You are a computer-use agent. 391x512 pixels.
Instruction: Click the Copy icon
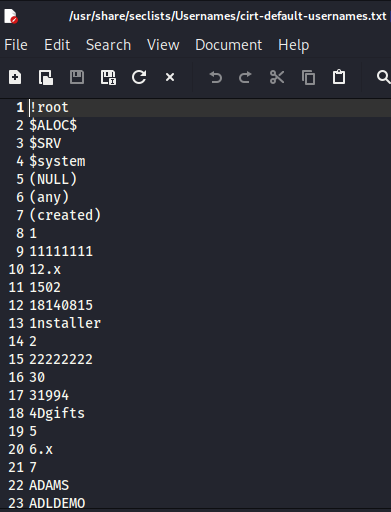tap(308, 77)
